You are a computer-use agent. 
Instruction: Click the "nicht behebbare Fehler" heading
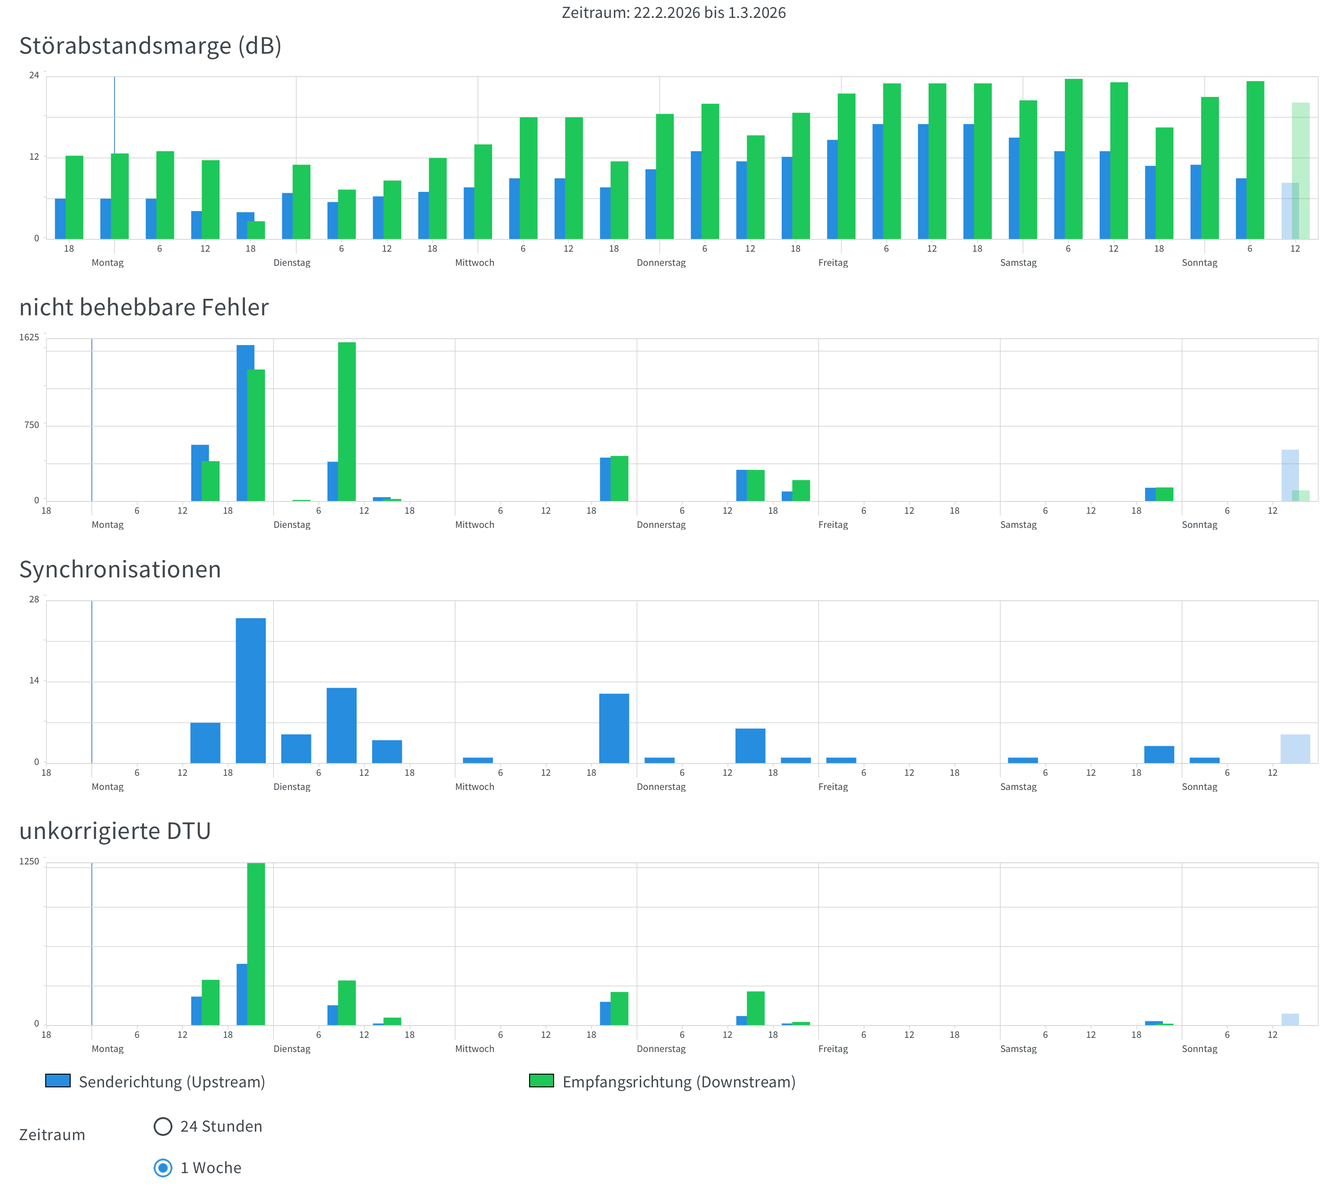pos(144,308)
